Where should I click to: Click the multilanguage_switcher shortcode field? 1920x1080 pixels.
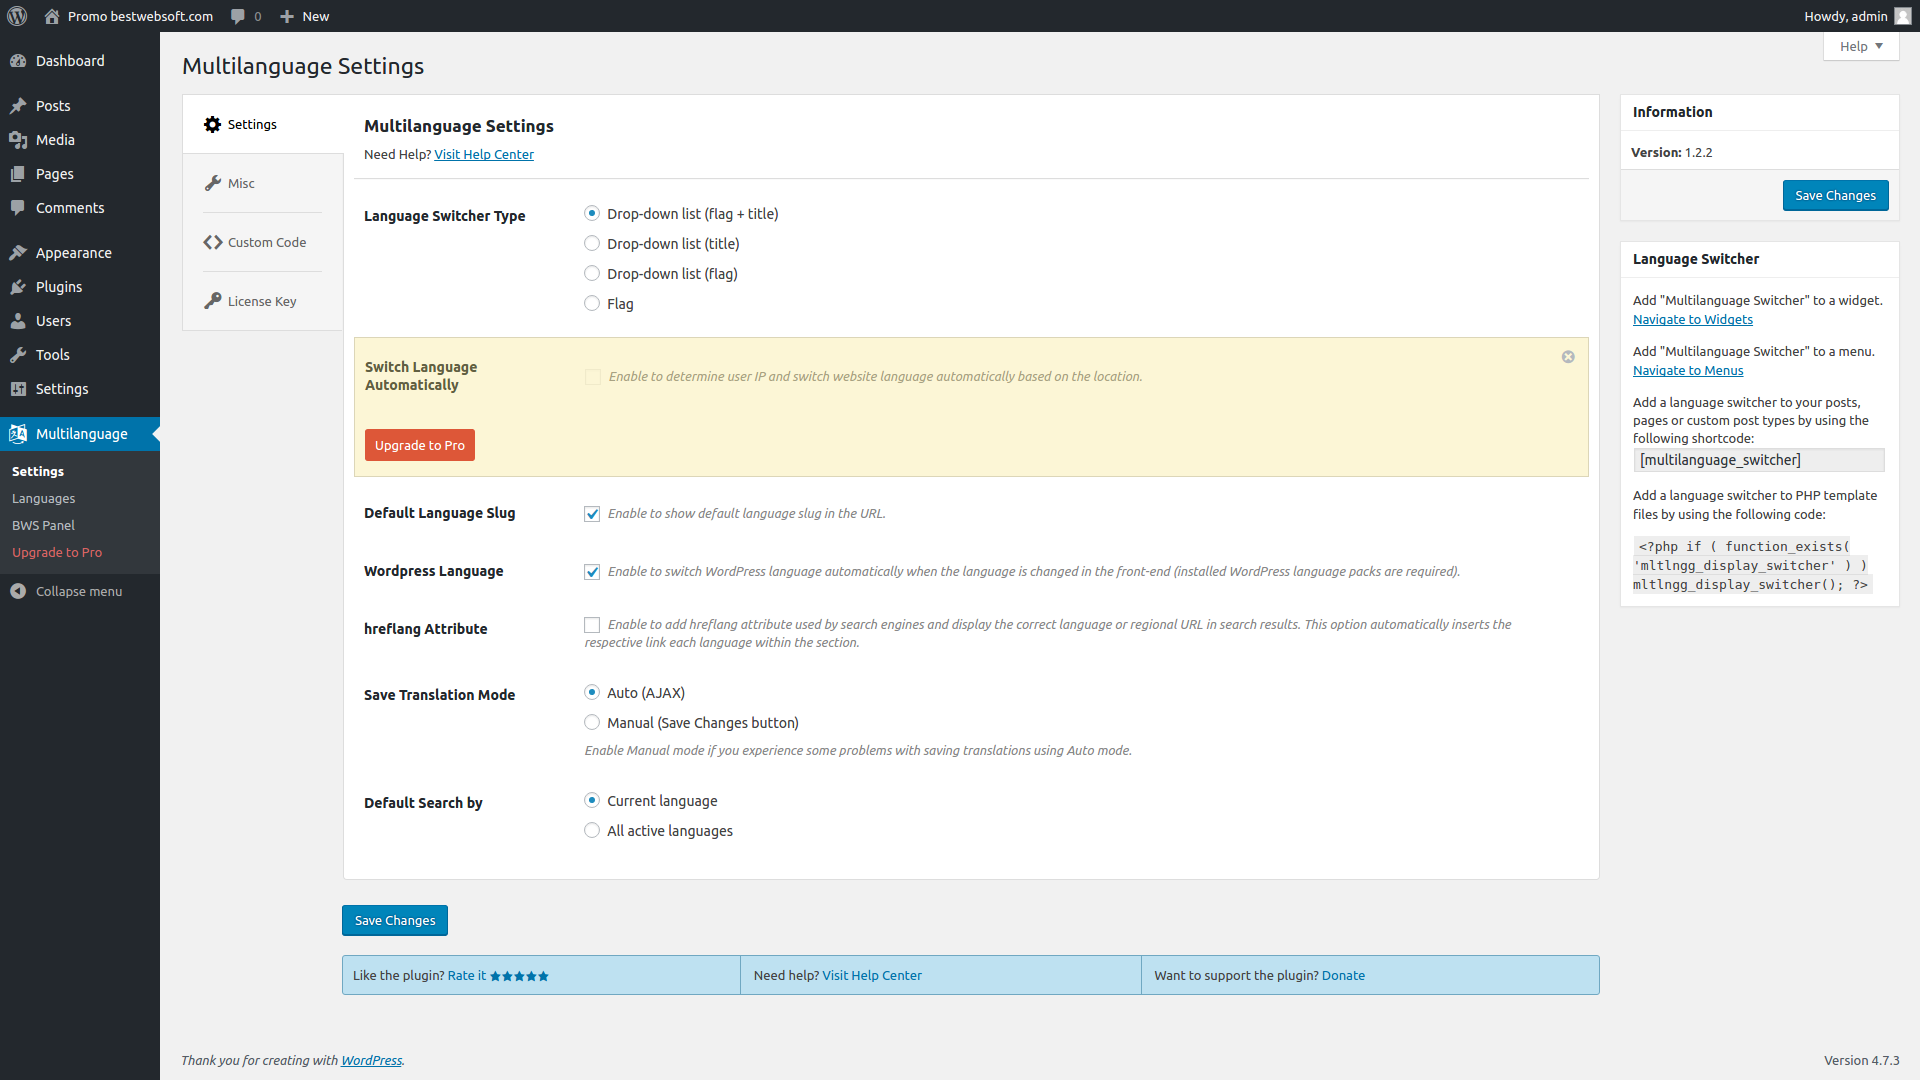click(1759, 460)
